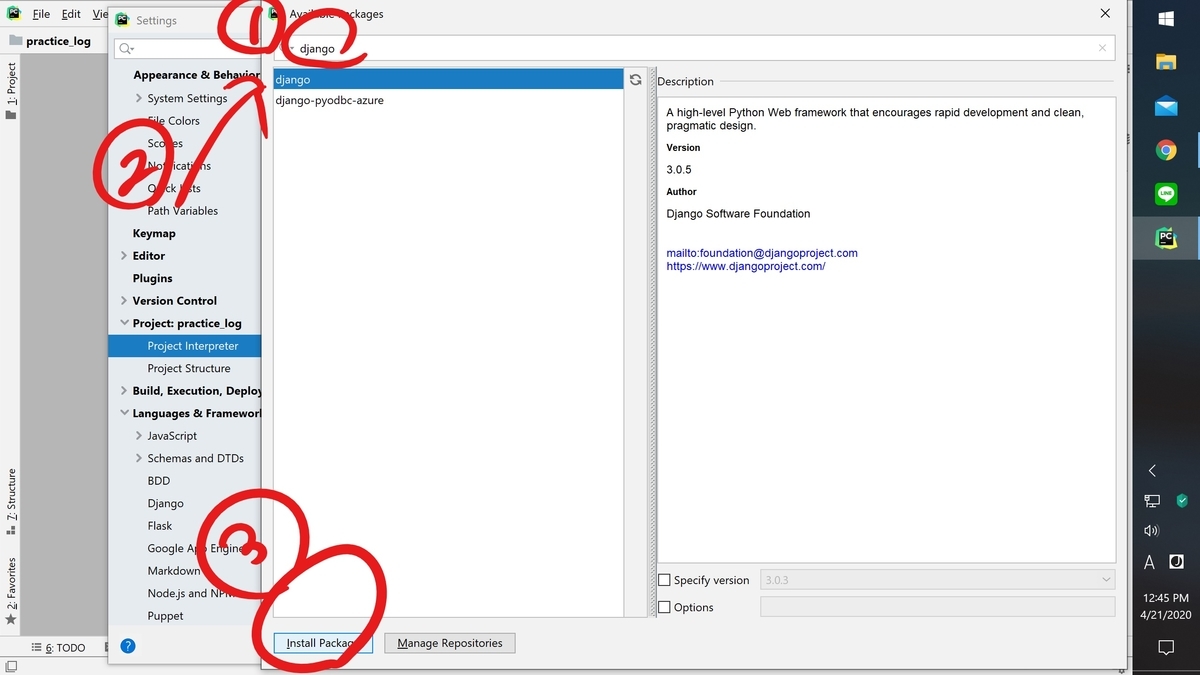The image size is (1200, 675).
Task: Clear the django search field
Action: [1102, 48]
